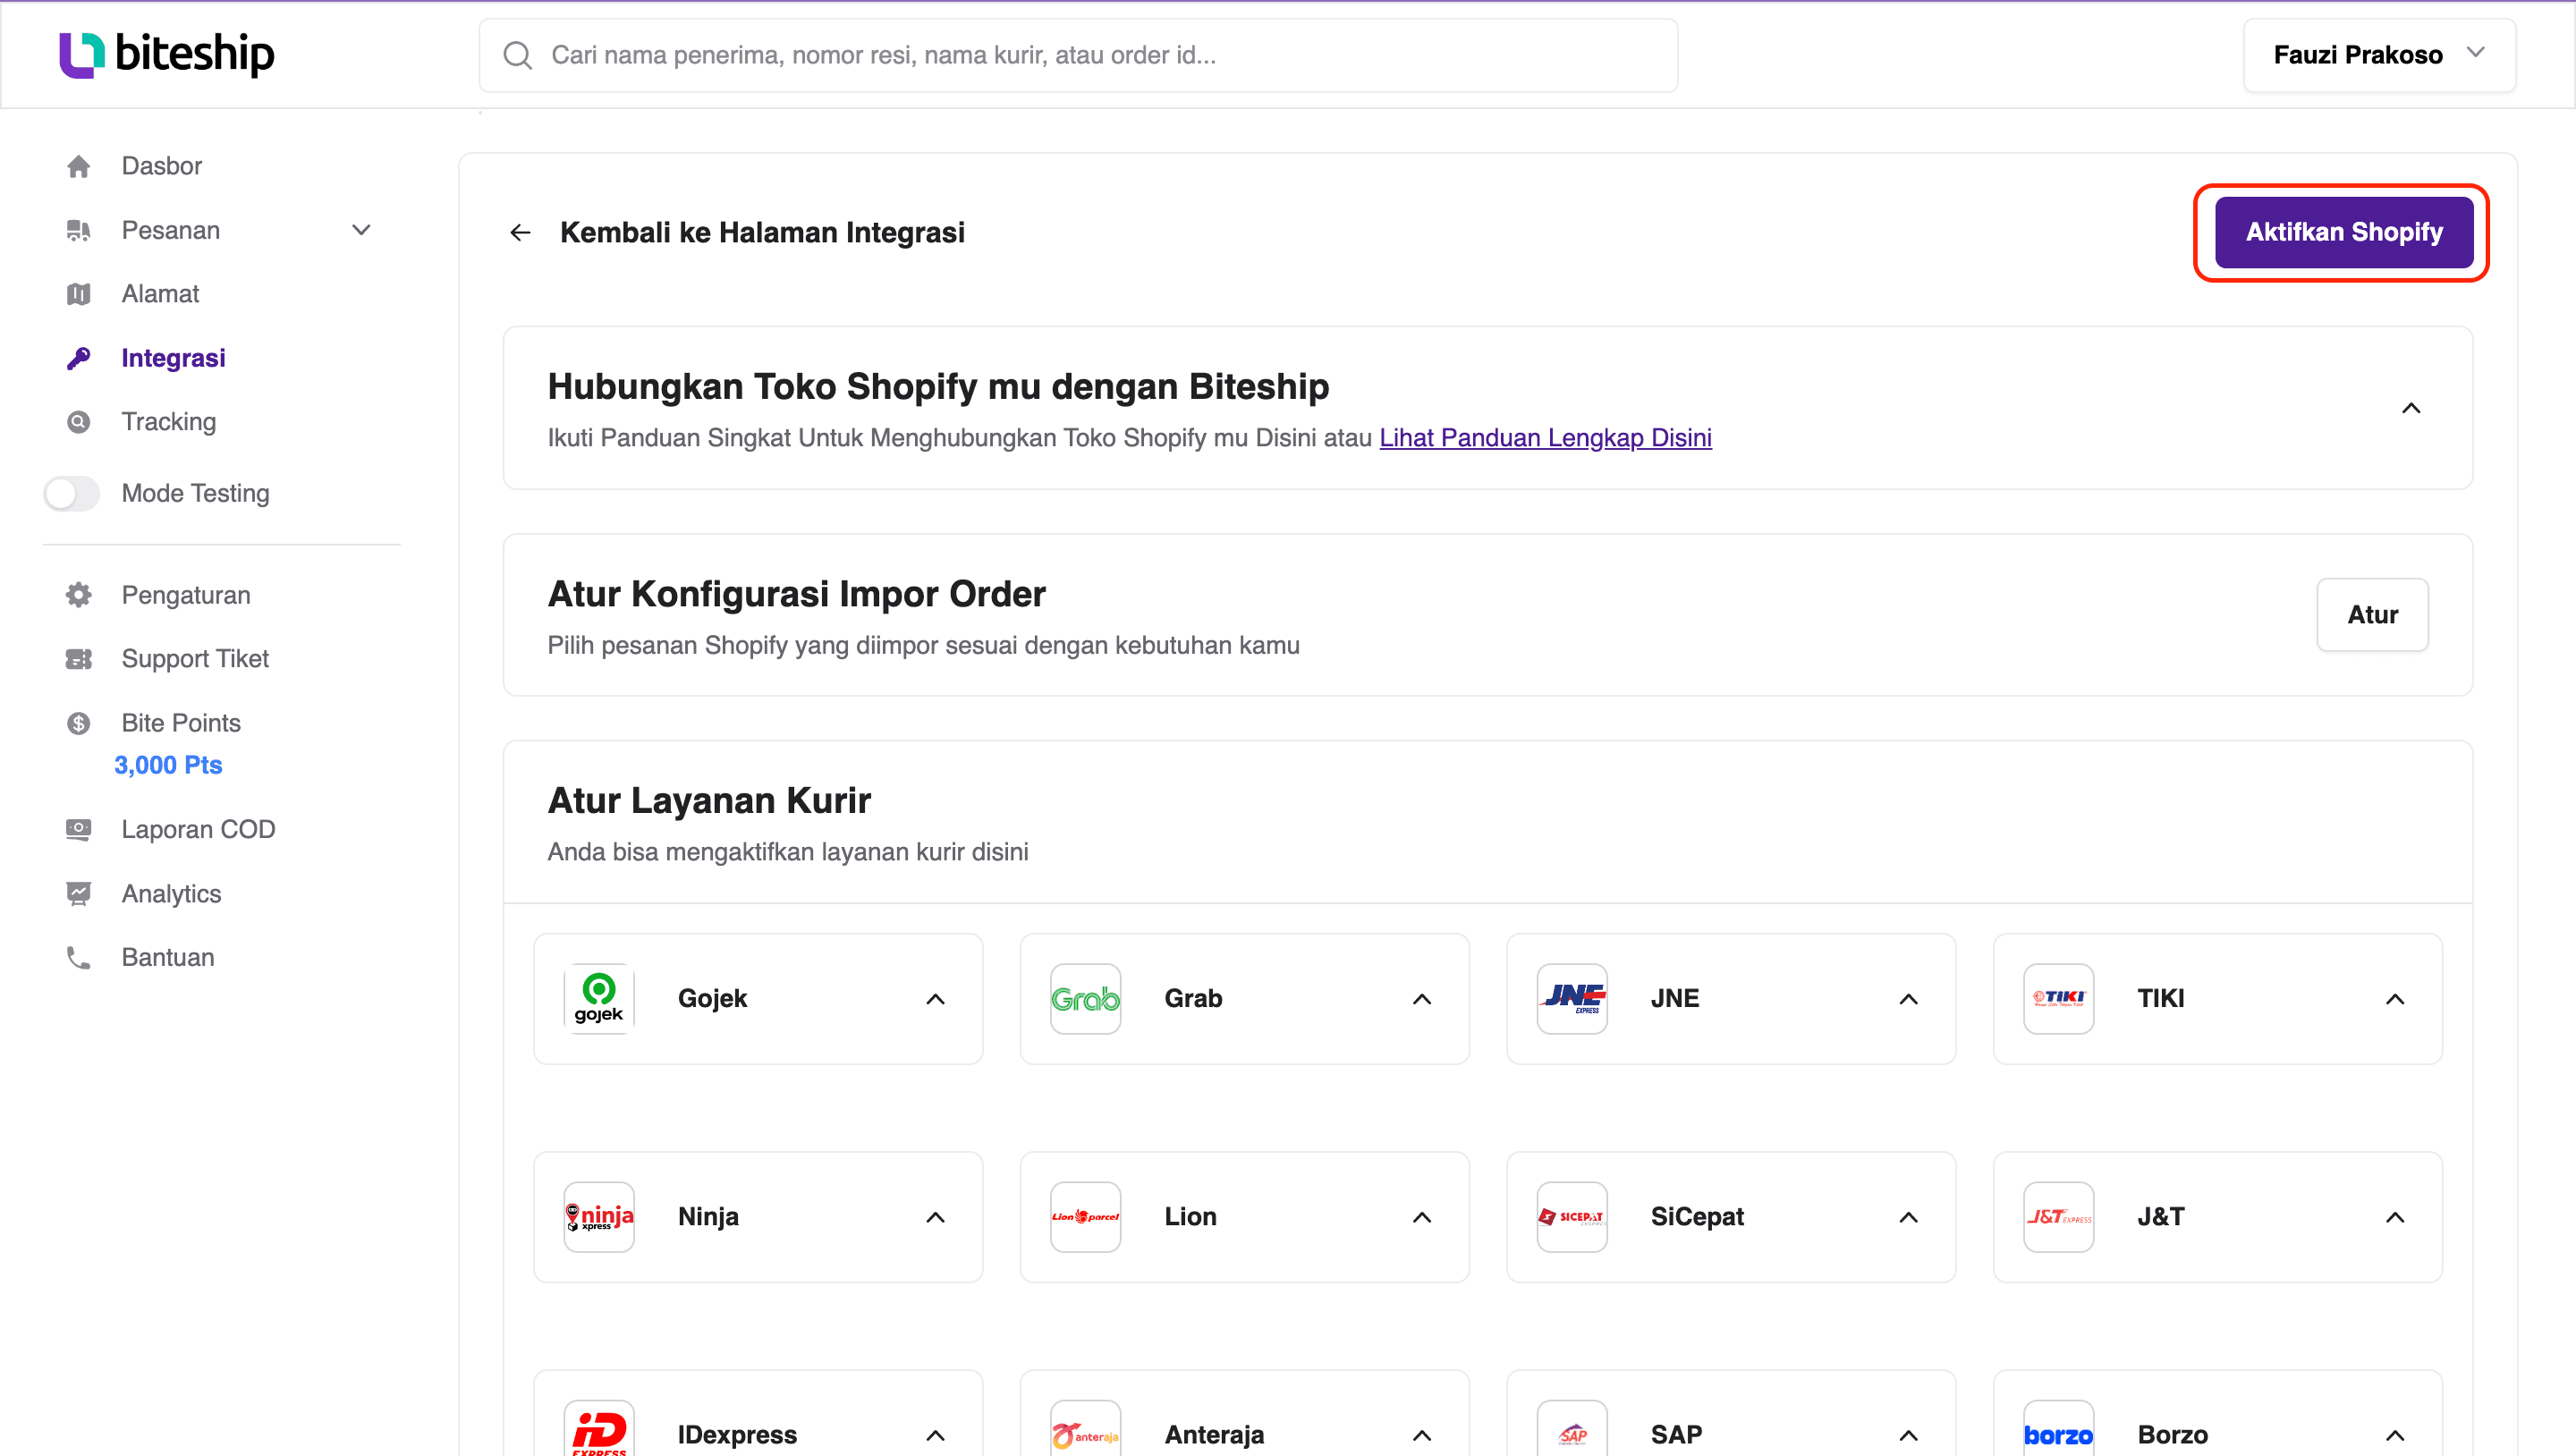2576x1456 pixels.
Task: Open Pengaturan settings page
Action: click(x=186, y=595)
